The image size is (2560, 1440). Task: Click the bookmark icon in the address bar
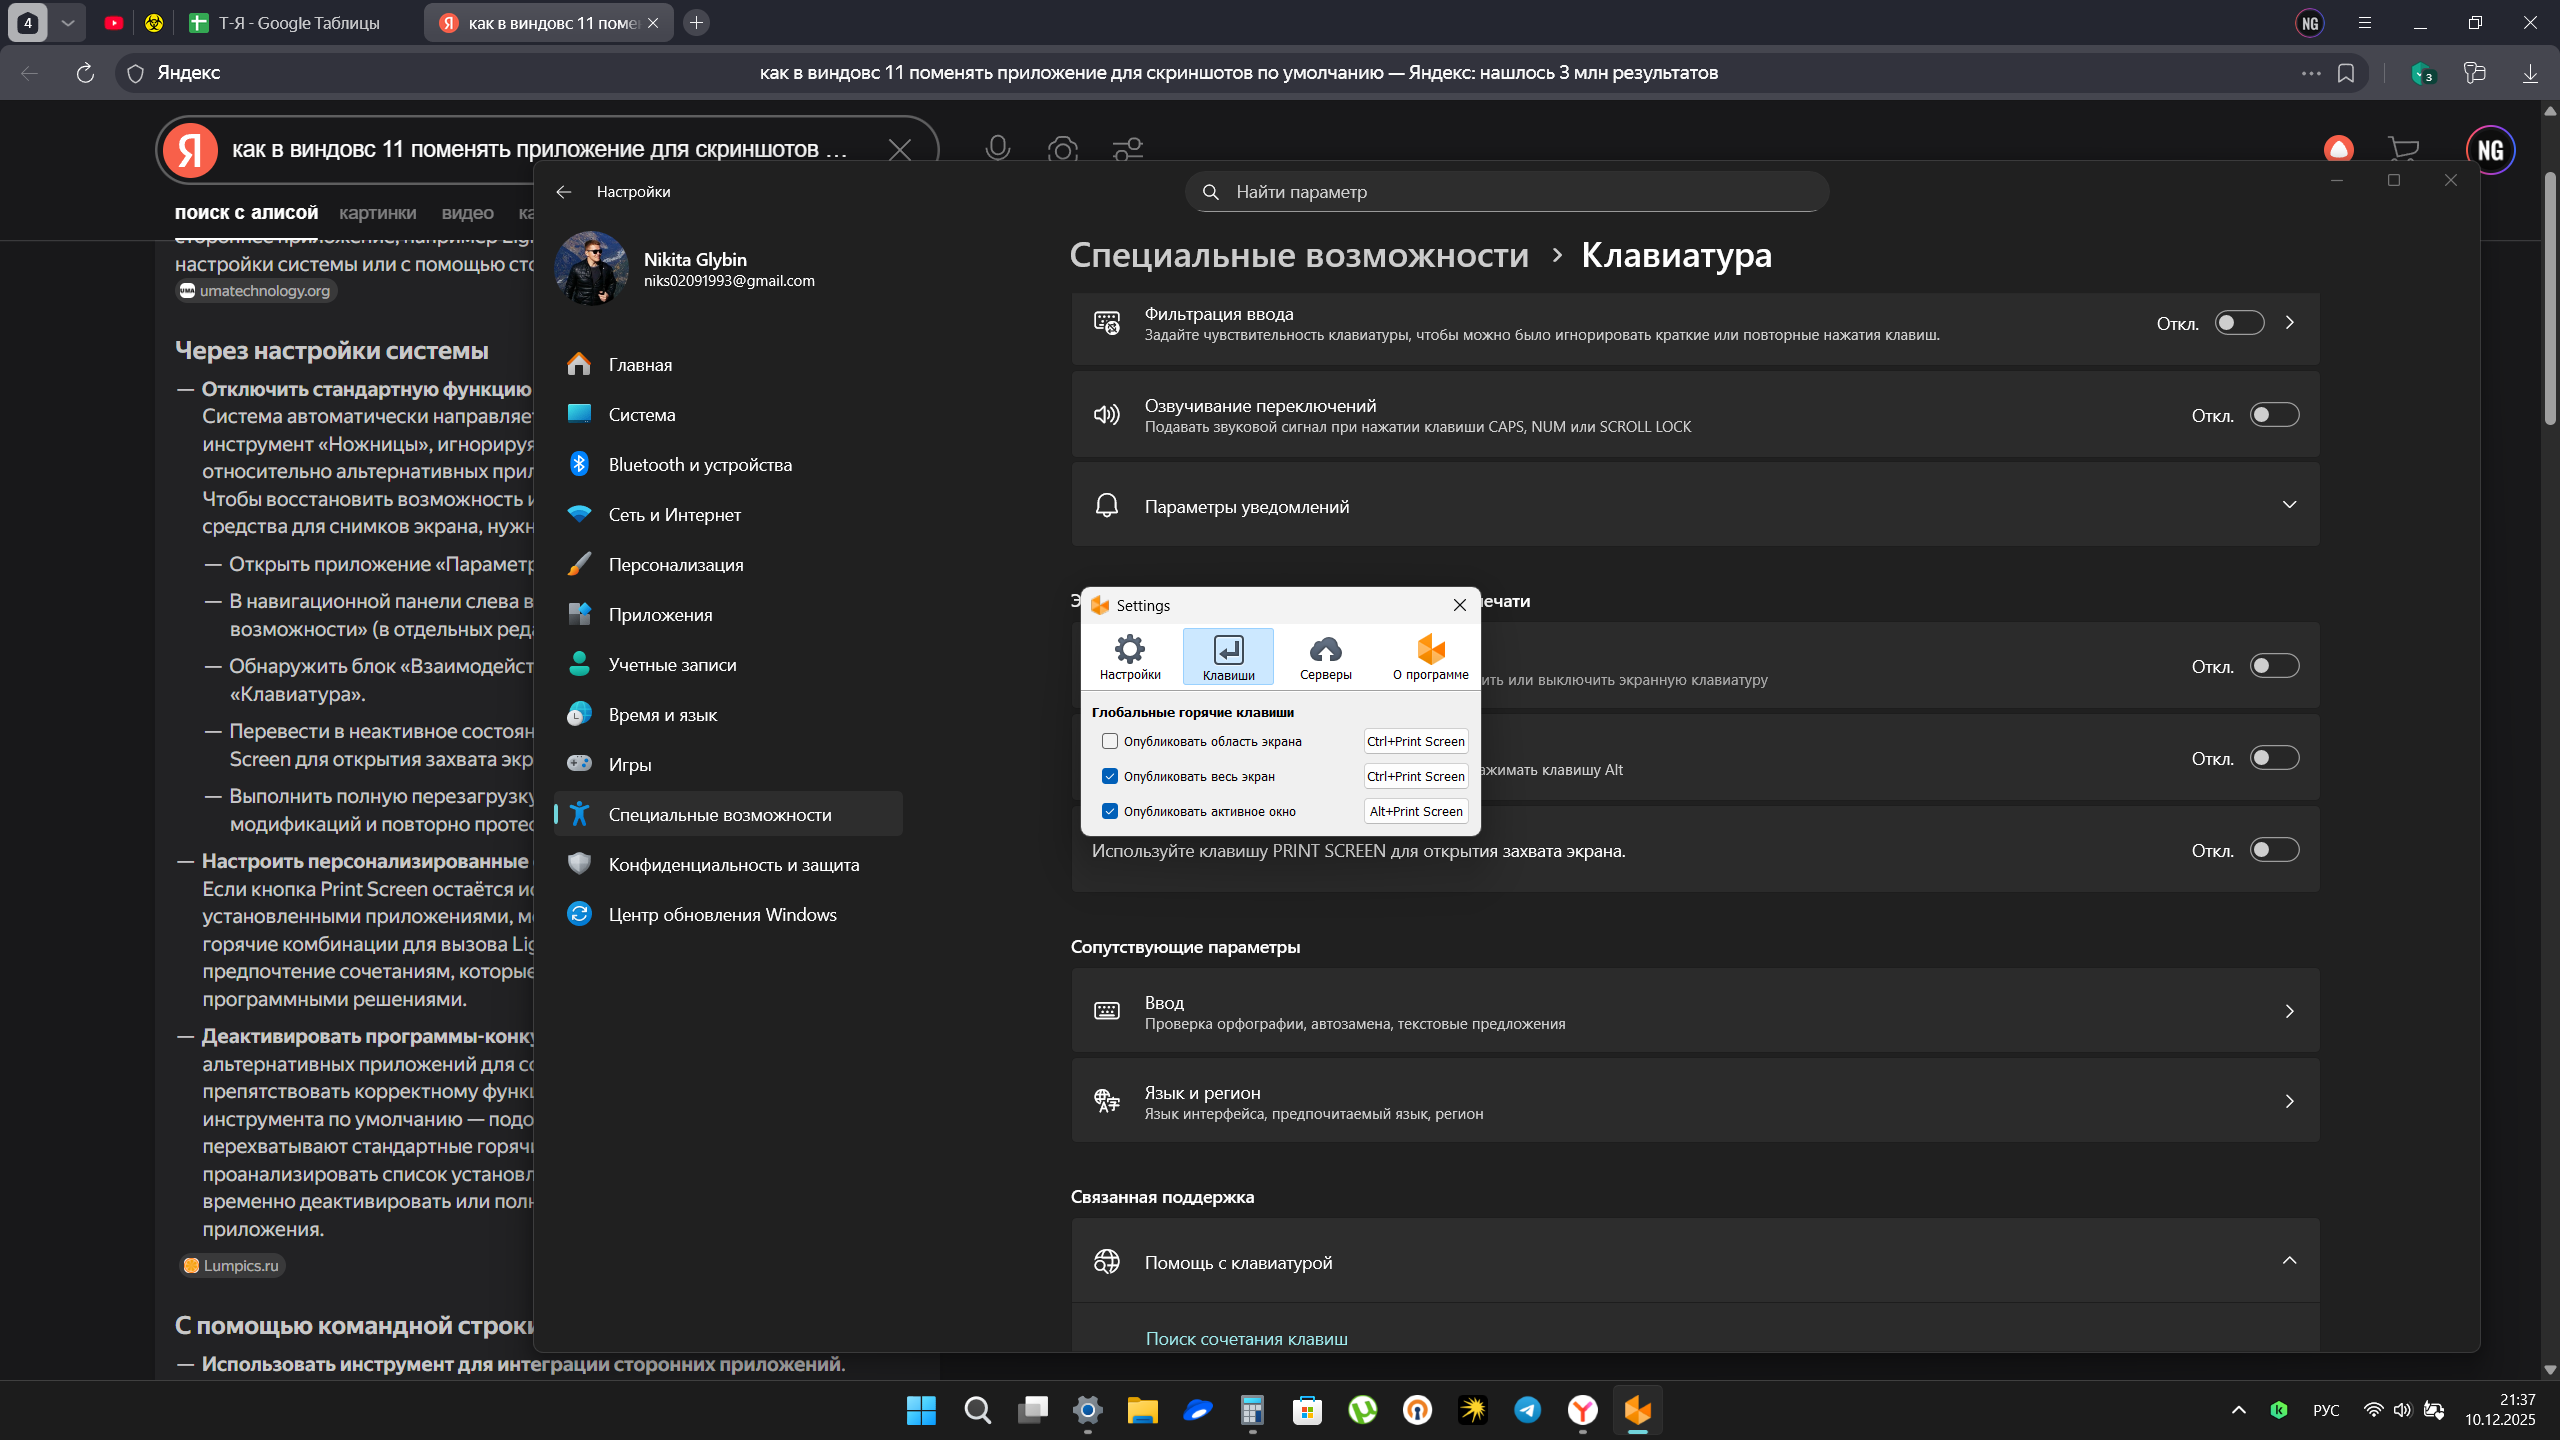point(2346,73)
